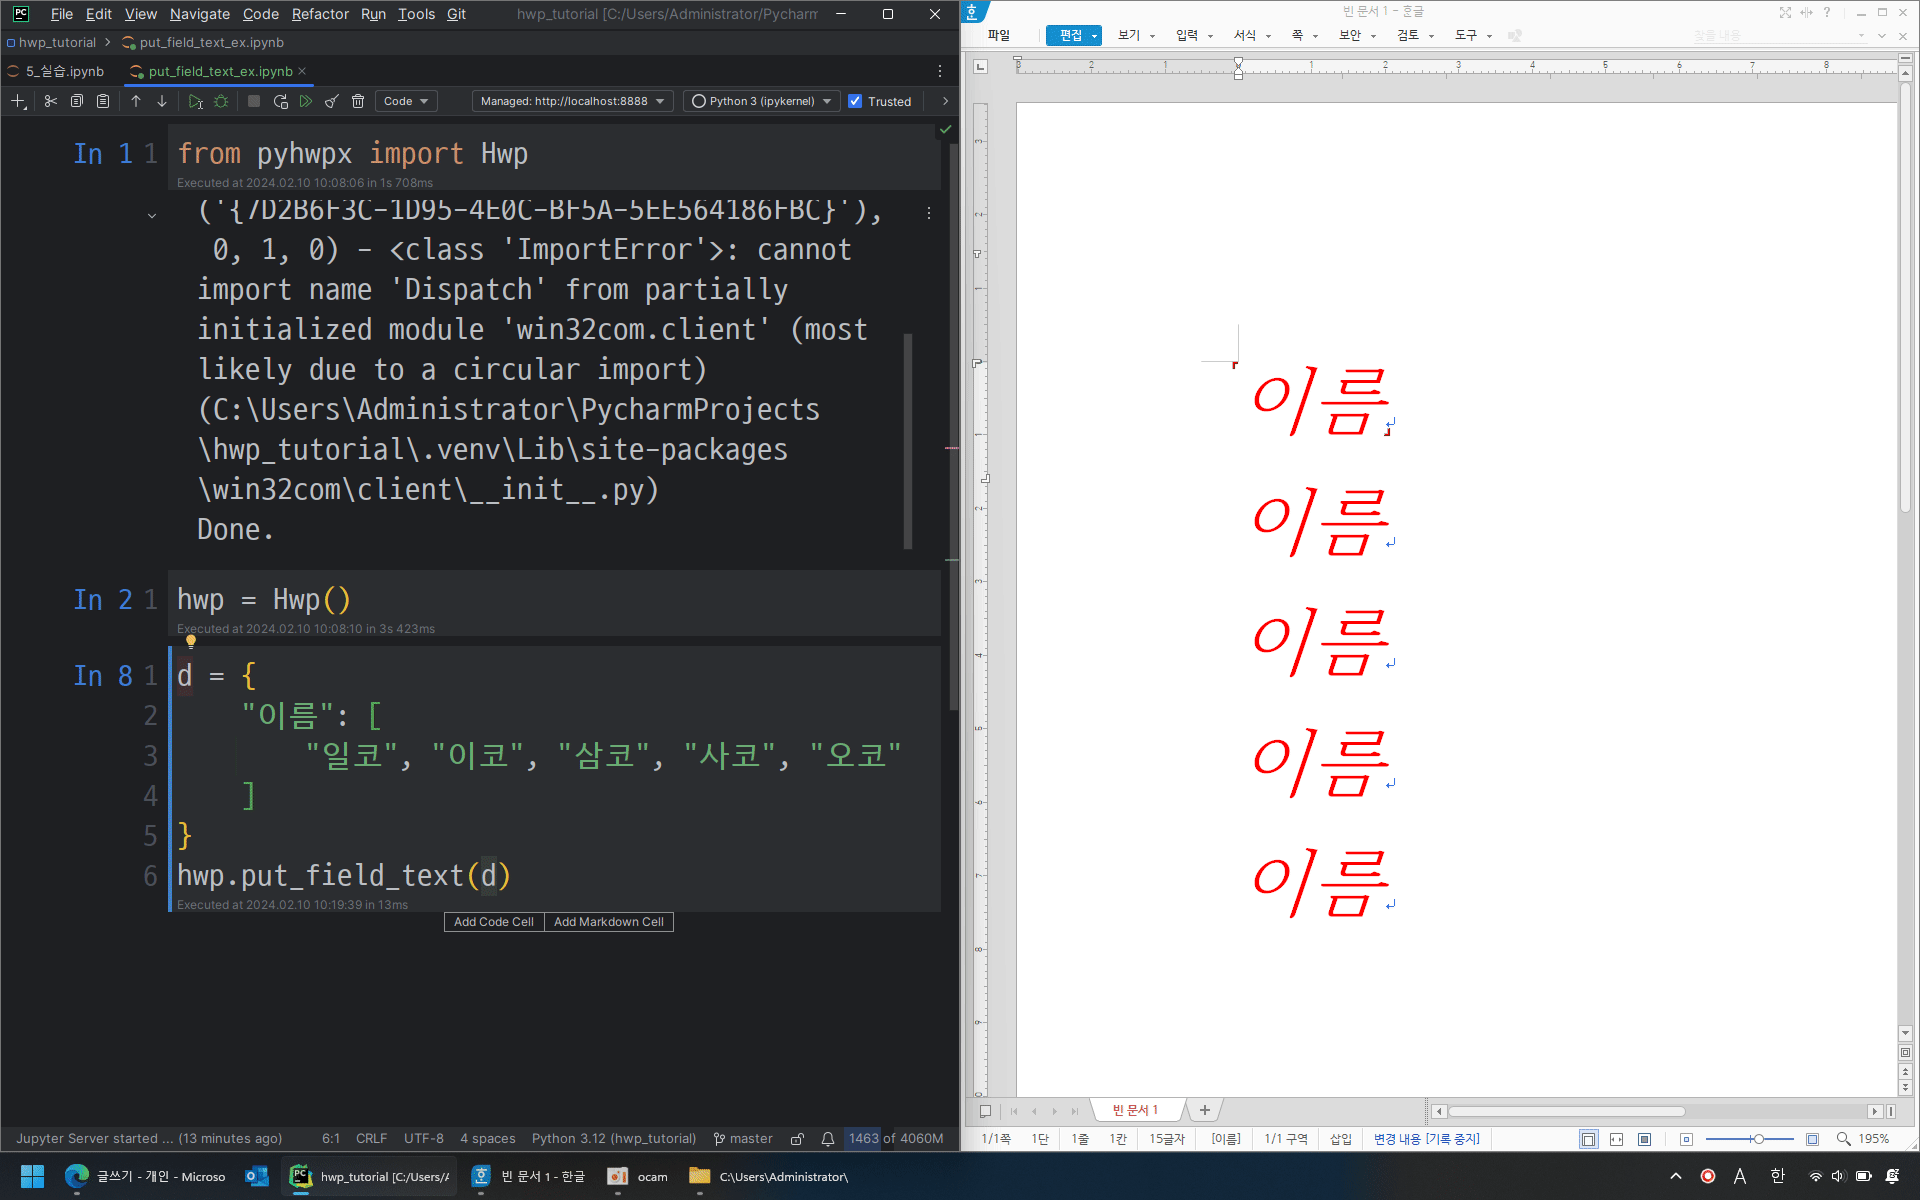Restart the Jupyter kernel icon
The height and width of the screenshot is (1200, 1920).
coord(281,101)
